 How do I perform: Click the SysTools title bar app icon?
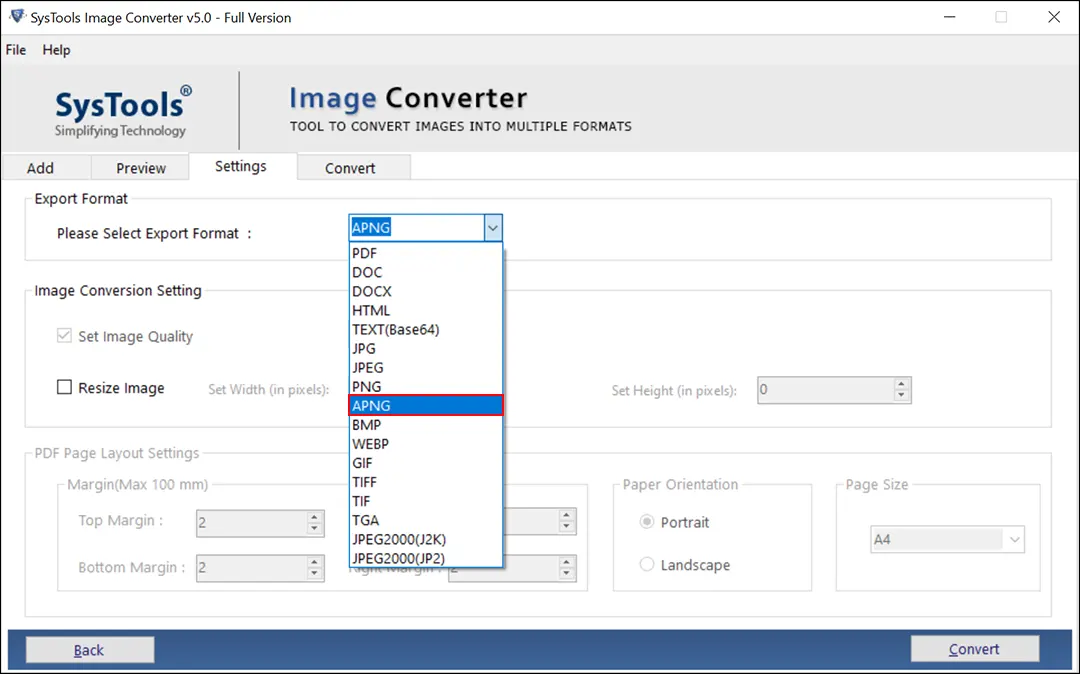pyautogui.click(x=17, y=17)
